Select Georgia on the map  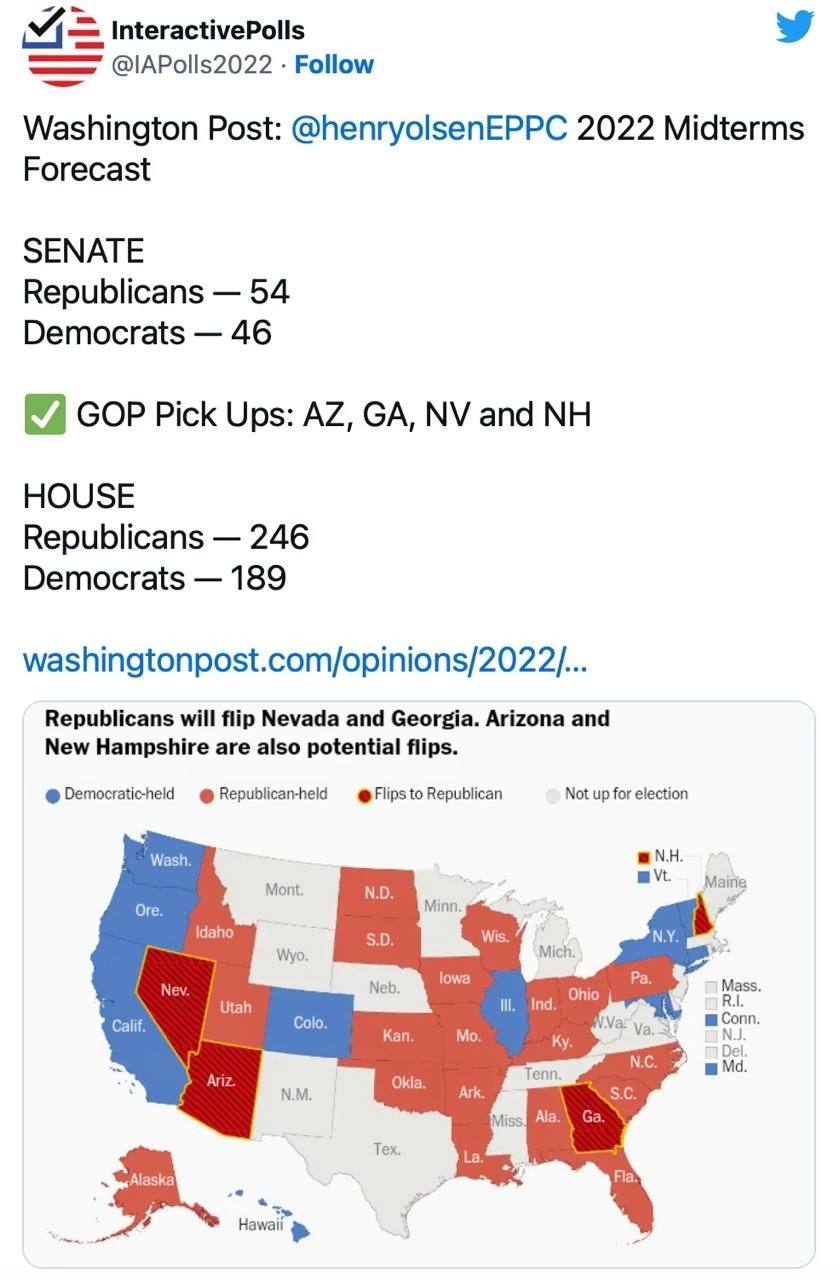[x=592, y=1118]
